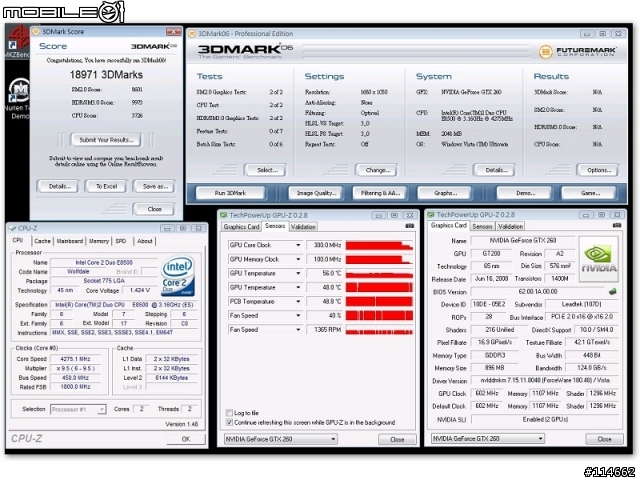
Task: Toggle Continue refreshing this screen in background checkbox
Action: (229, 422)
